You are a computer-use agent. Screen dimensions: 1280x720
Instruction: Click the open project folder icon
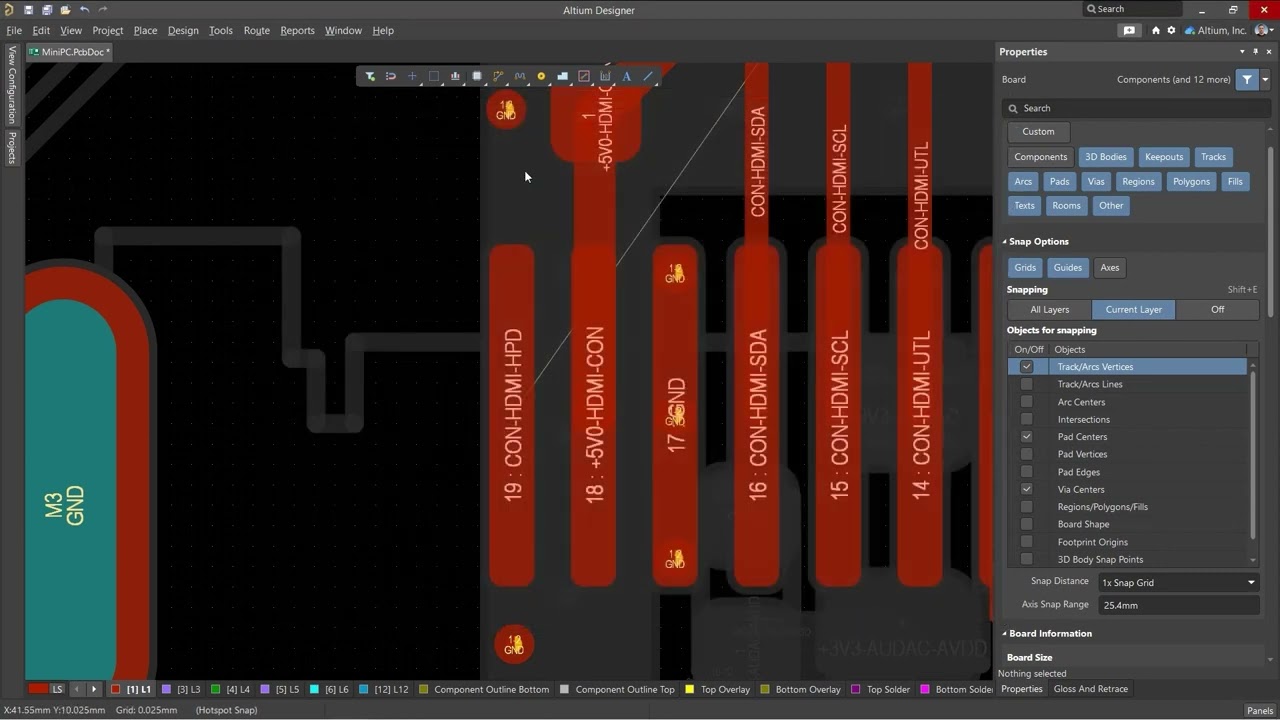65,10
